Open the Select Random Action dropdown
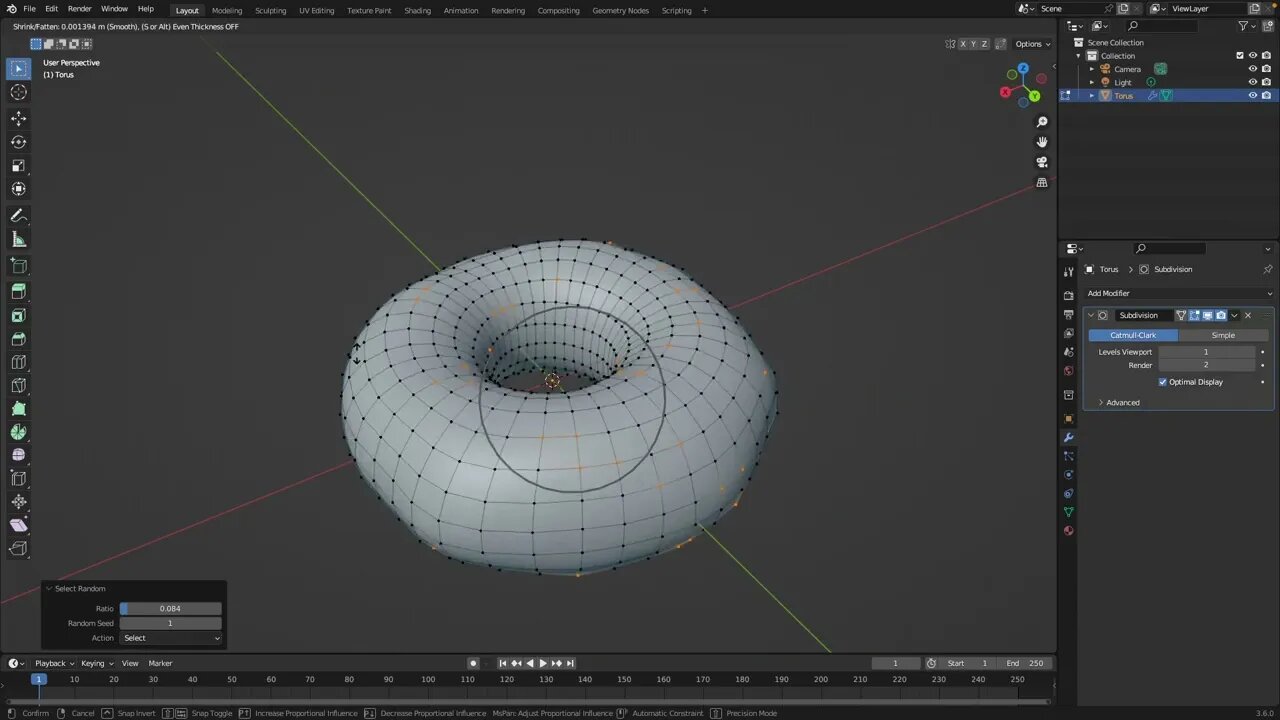The height and width of the screenshot is (720, 1280). (x=171, y=638)
